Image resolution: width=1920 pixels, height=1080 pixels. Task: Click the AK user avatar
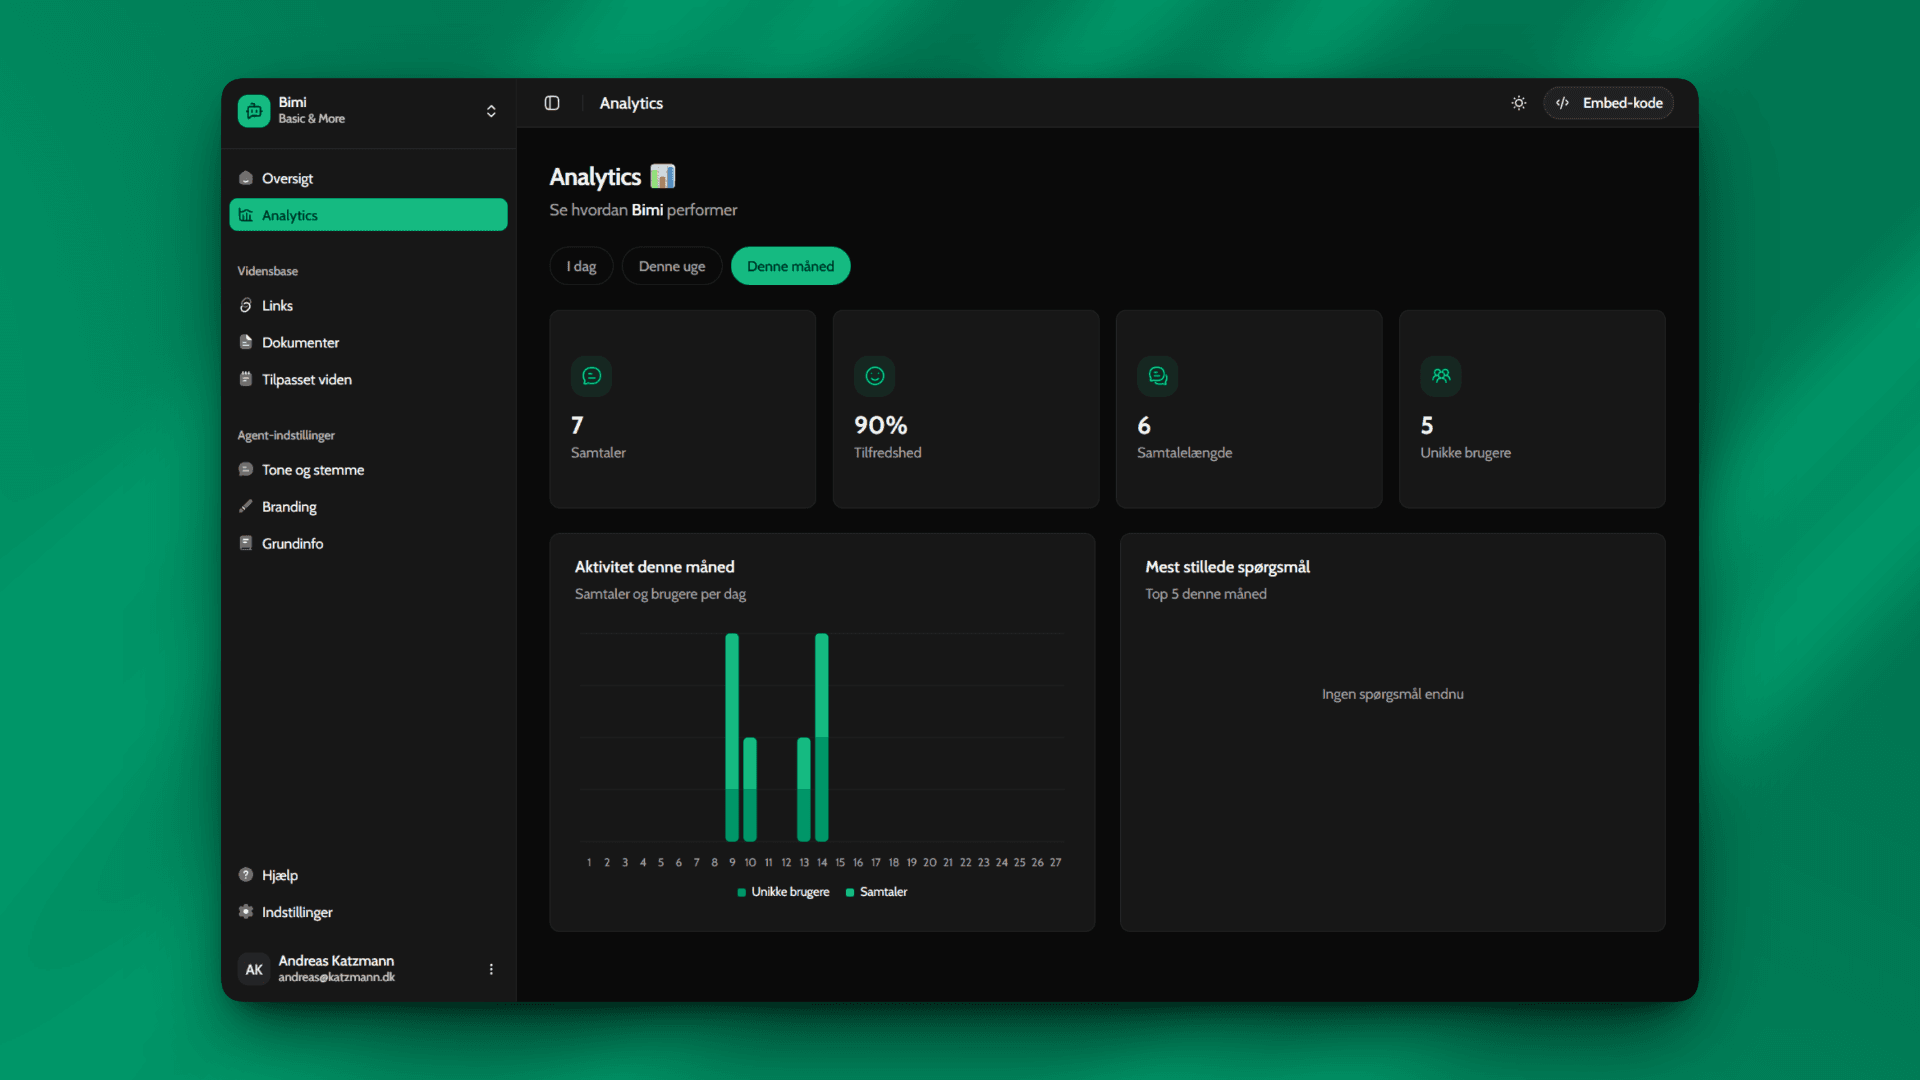point(254,969)
